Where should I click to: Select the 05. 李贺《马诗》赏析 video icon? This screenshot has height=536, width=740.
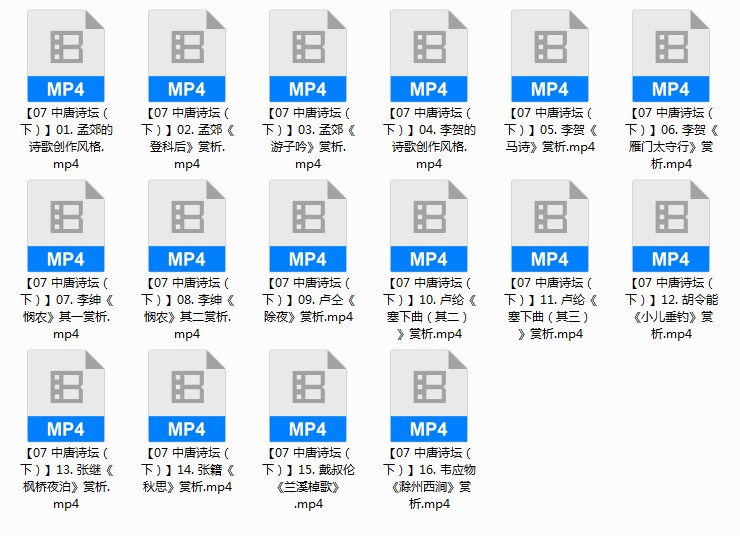point(550,56)
